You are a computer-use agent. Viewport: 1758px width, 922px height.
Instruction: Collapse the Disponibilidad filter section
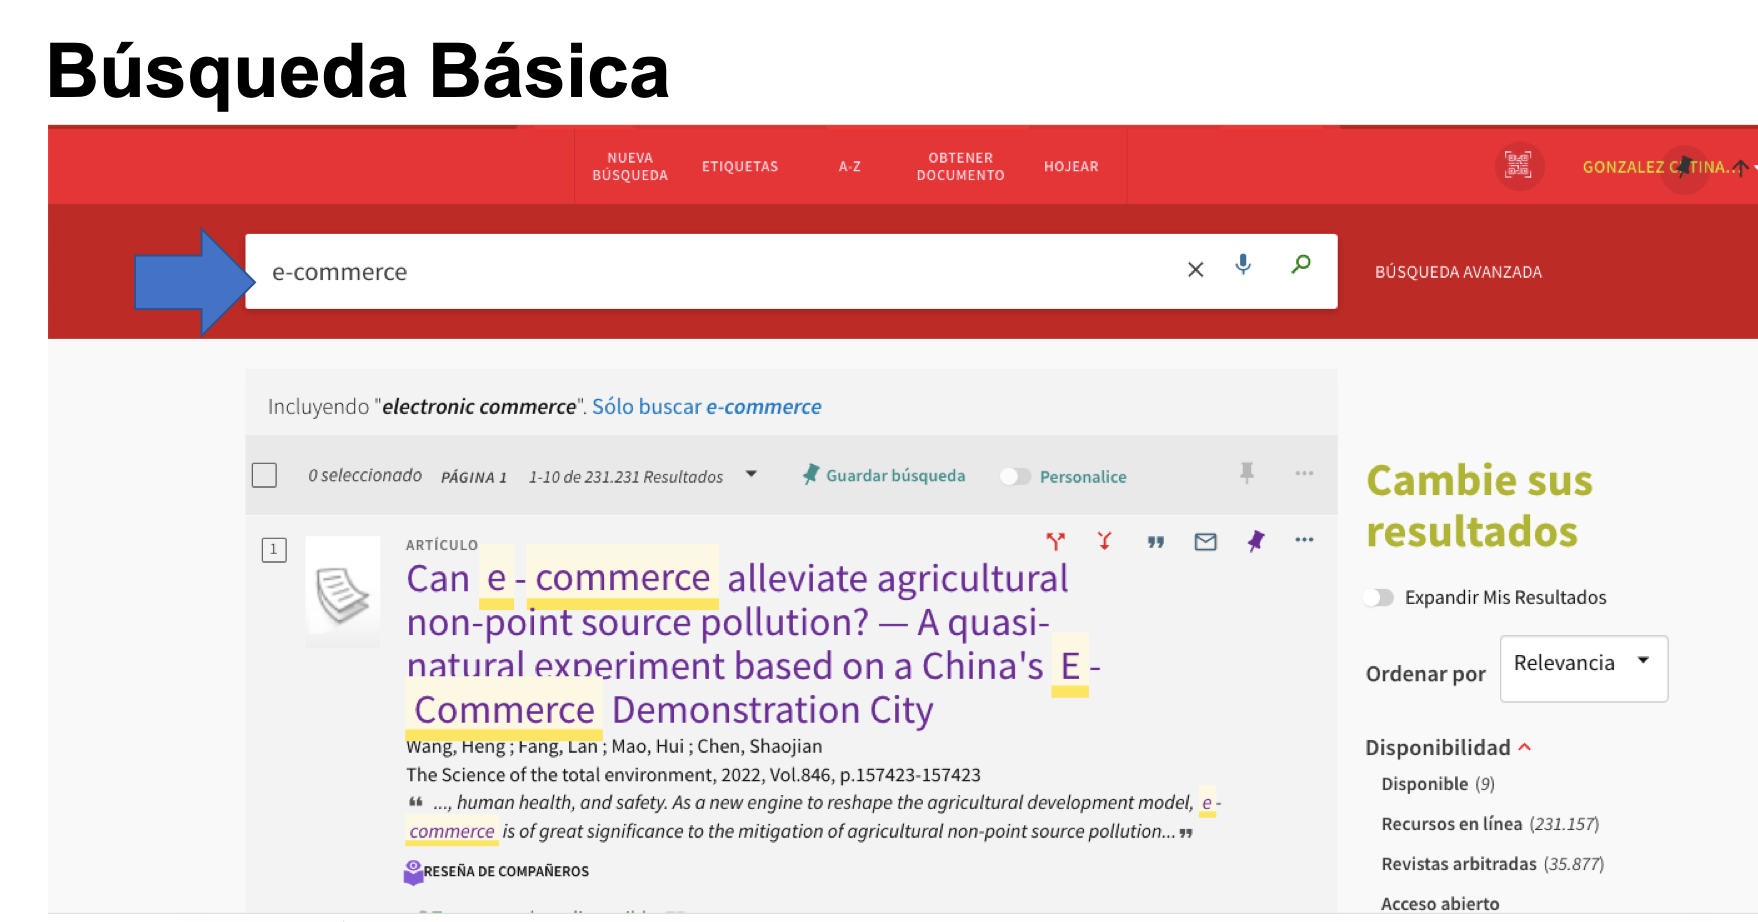point(1525,747)
